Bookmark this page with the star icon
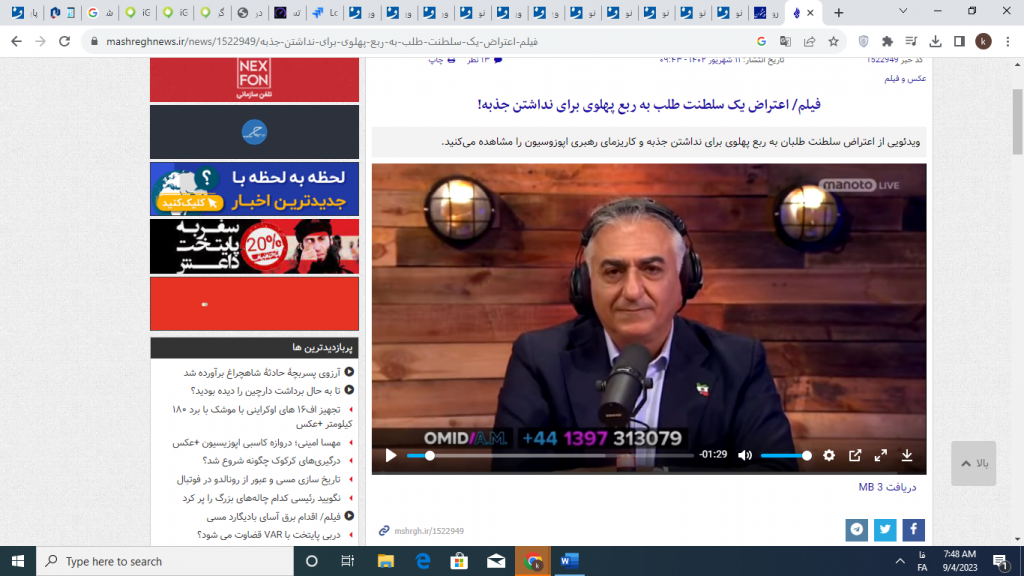Image resolution: width=1024 pixels, height=576 pixels. [x=834, y=42]
